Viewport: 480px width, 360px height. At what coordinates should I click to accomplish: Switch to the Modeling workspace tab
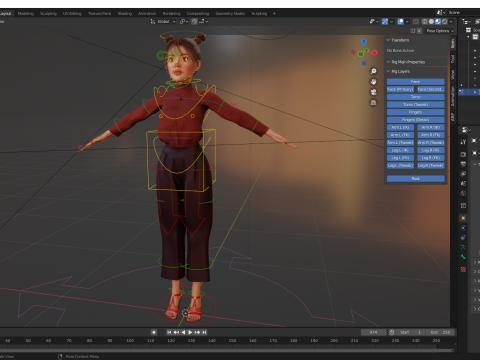[26, 14]
